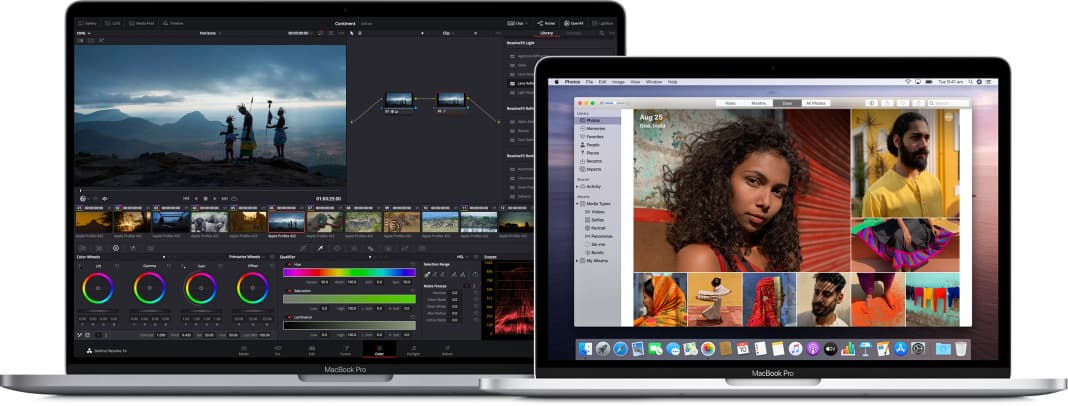1068x406 pixels.
Task: Toggle the Timeline button in Resolve toolbar
Action: [x=173, y=23]
